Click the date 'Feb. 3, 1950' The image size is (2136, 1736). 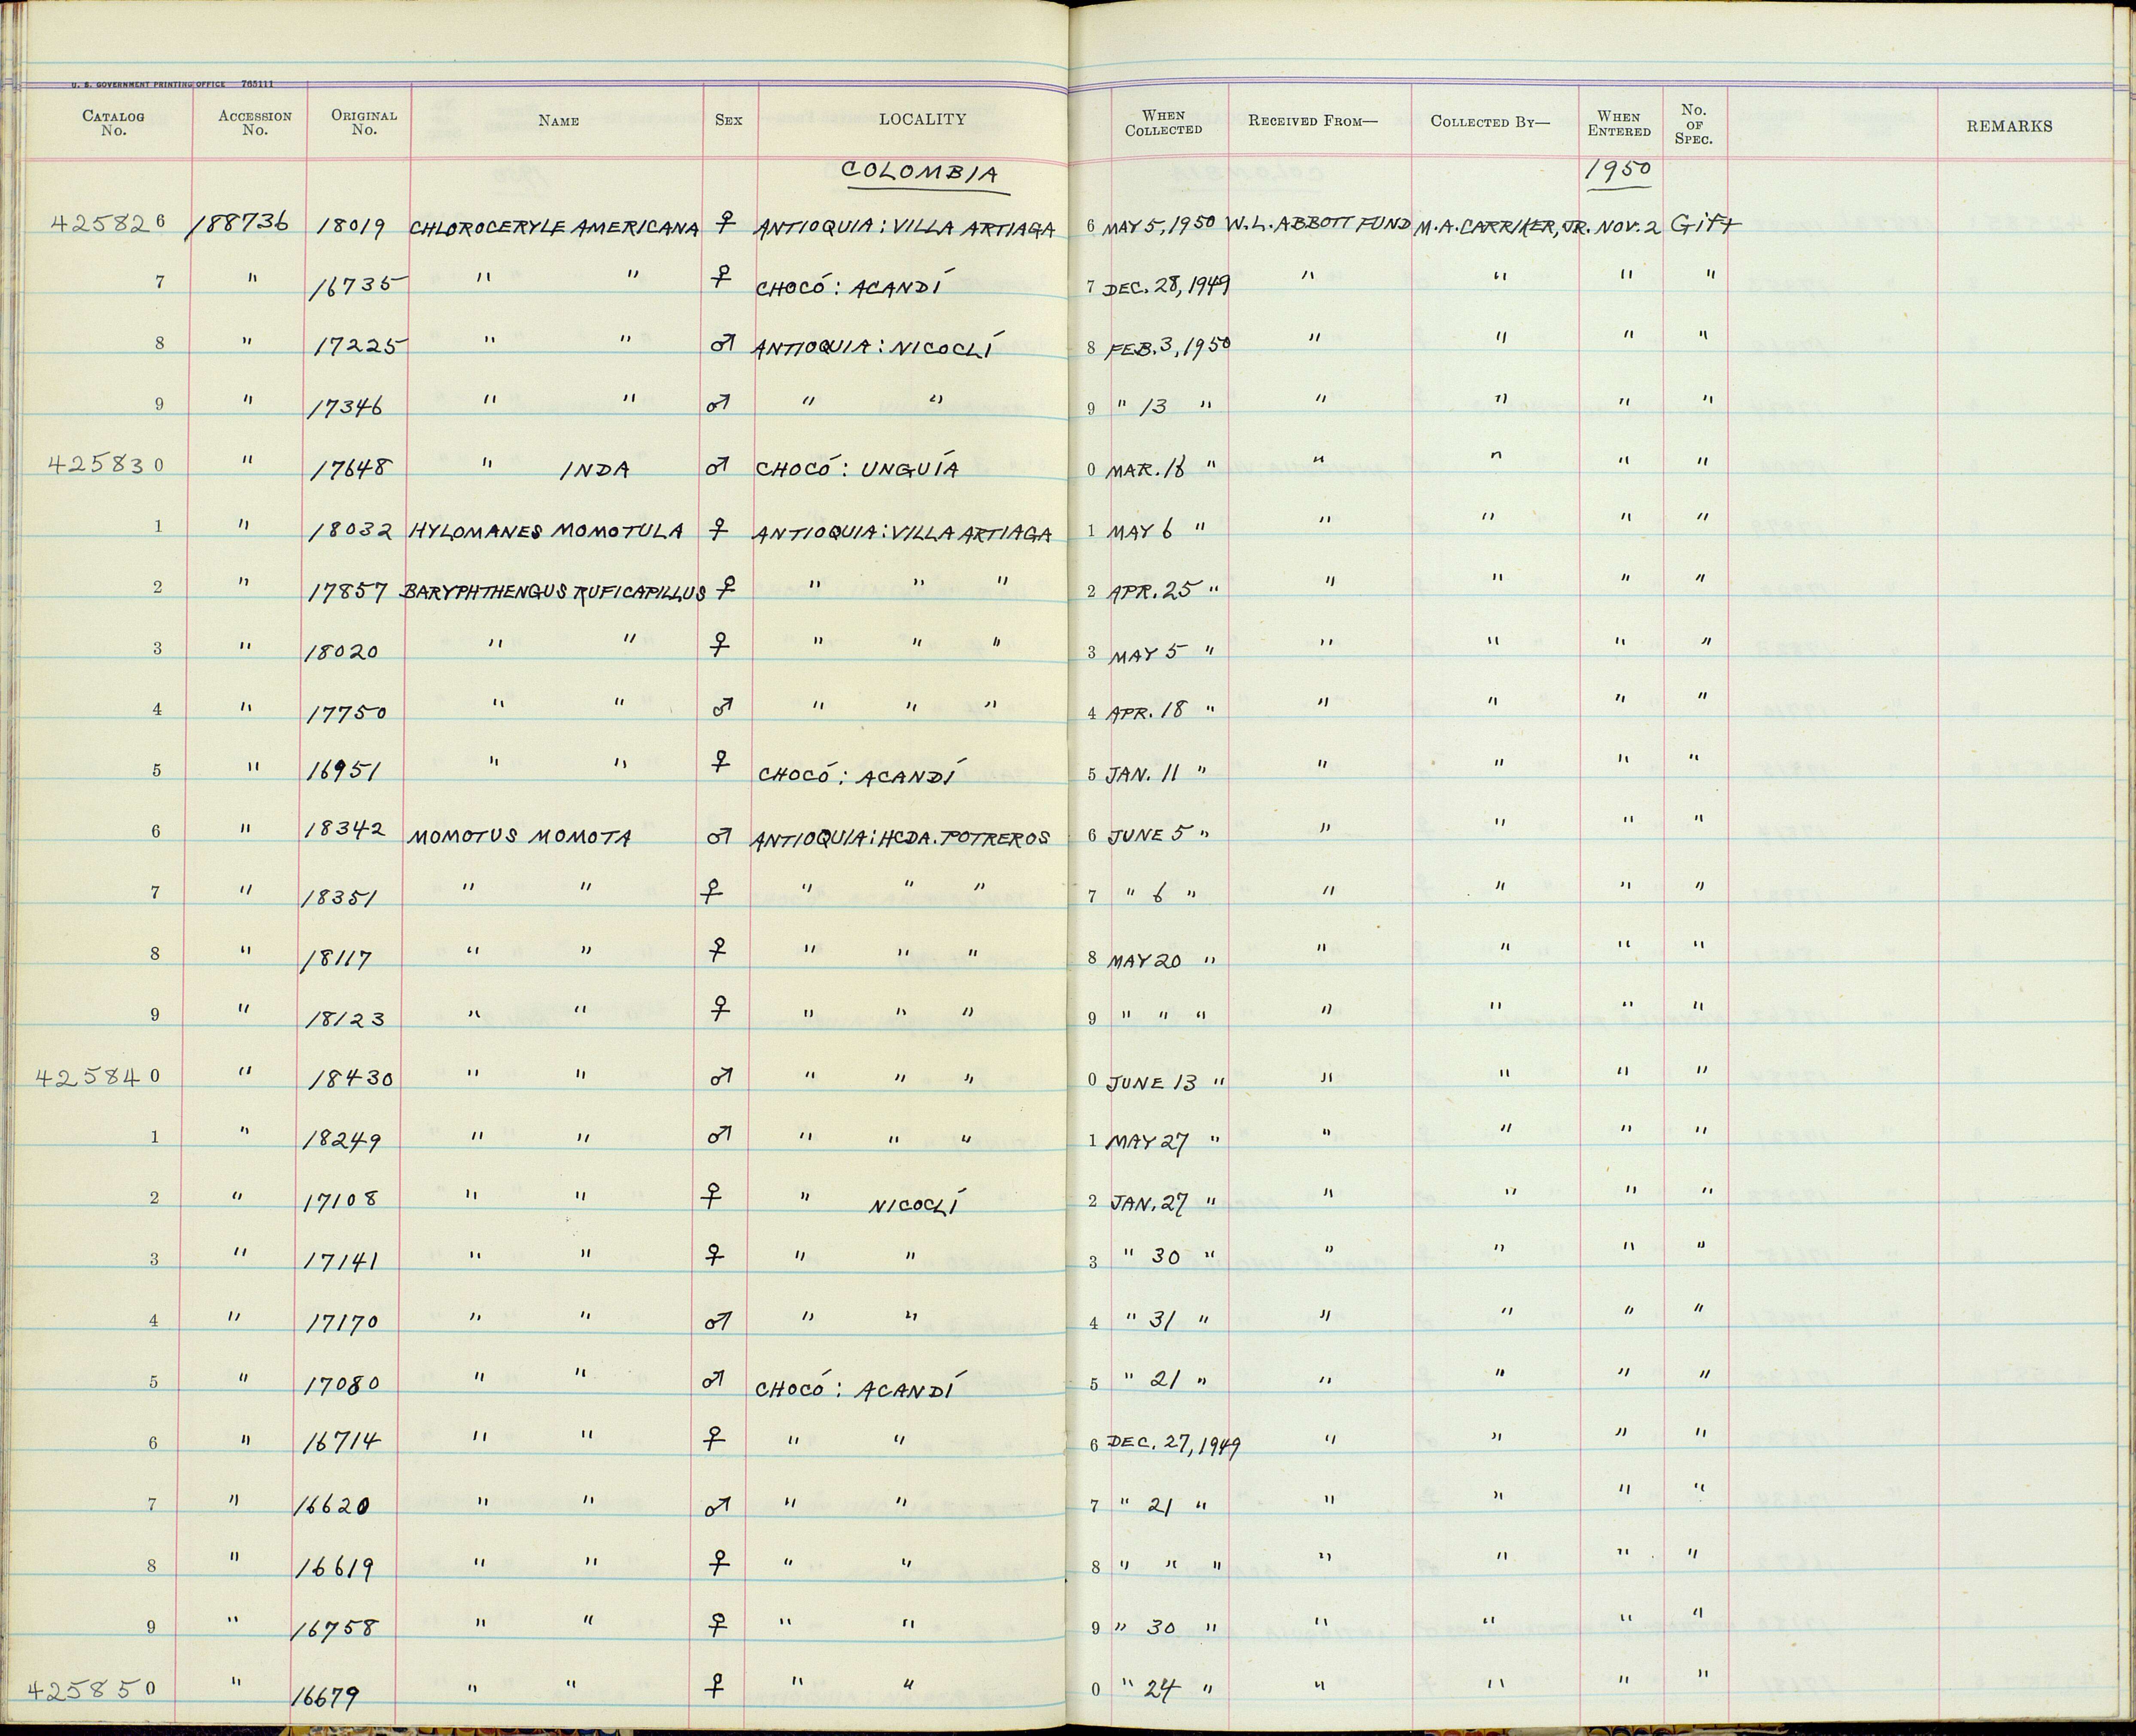click(1167, 347)
